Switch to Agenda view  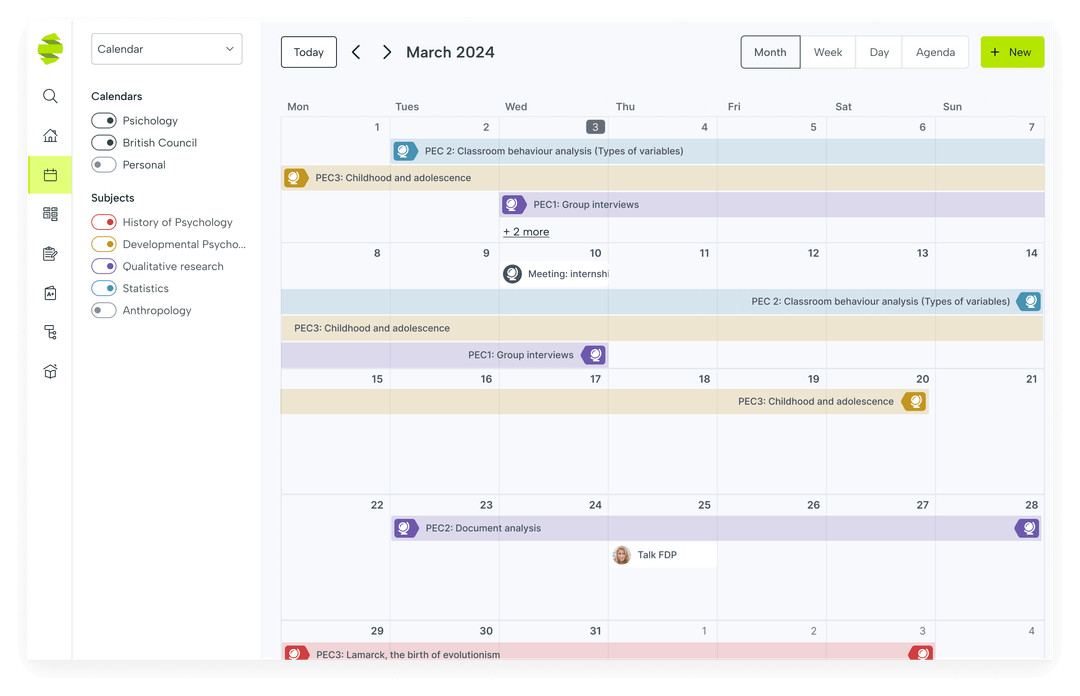935,51
